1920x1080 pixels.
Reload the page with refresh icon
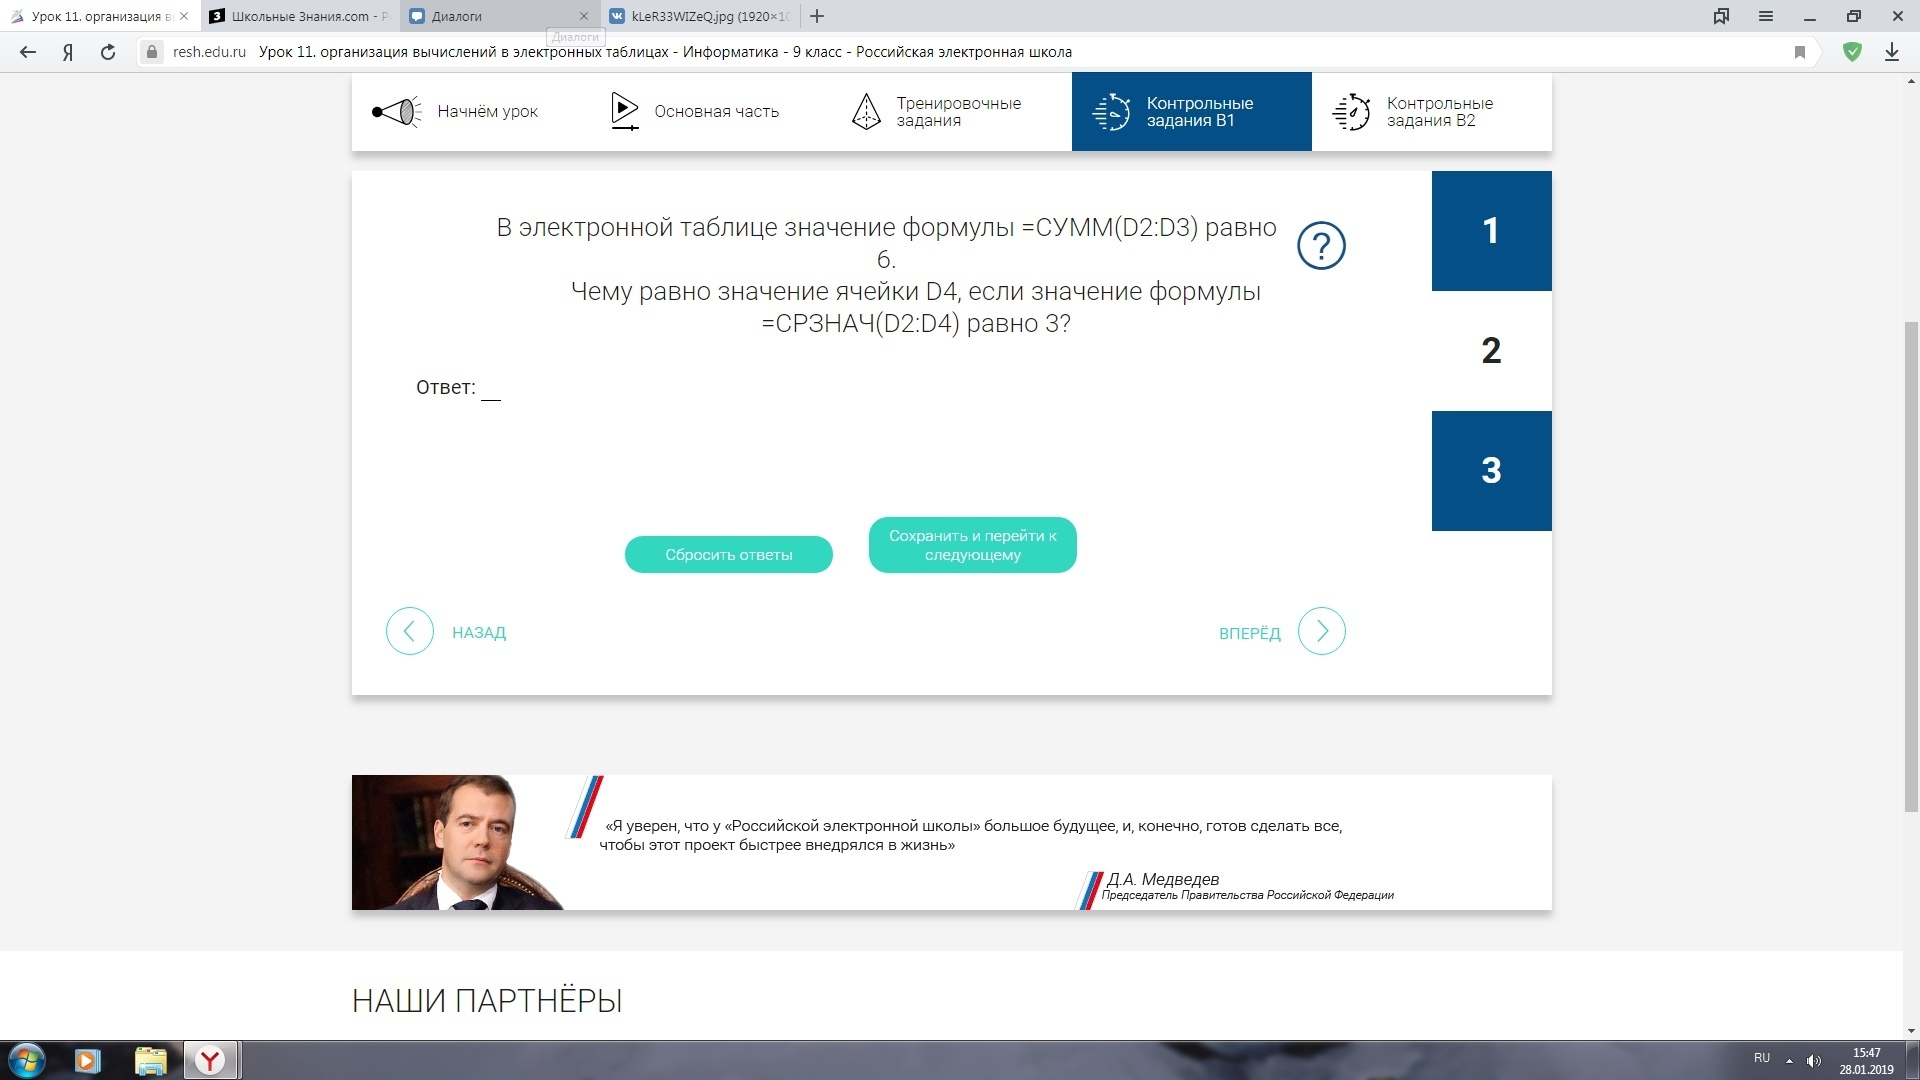(x=108, y=52)
